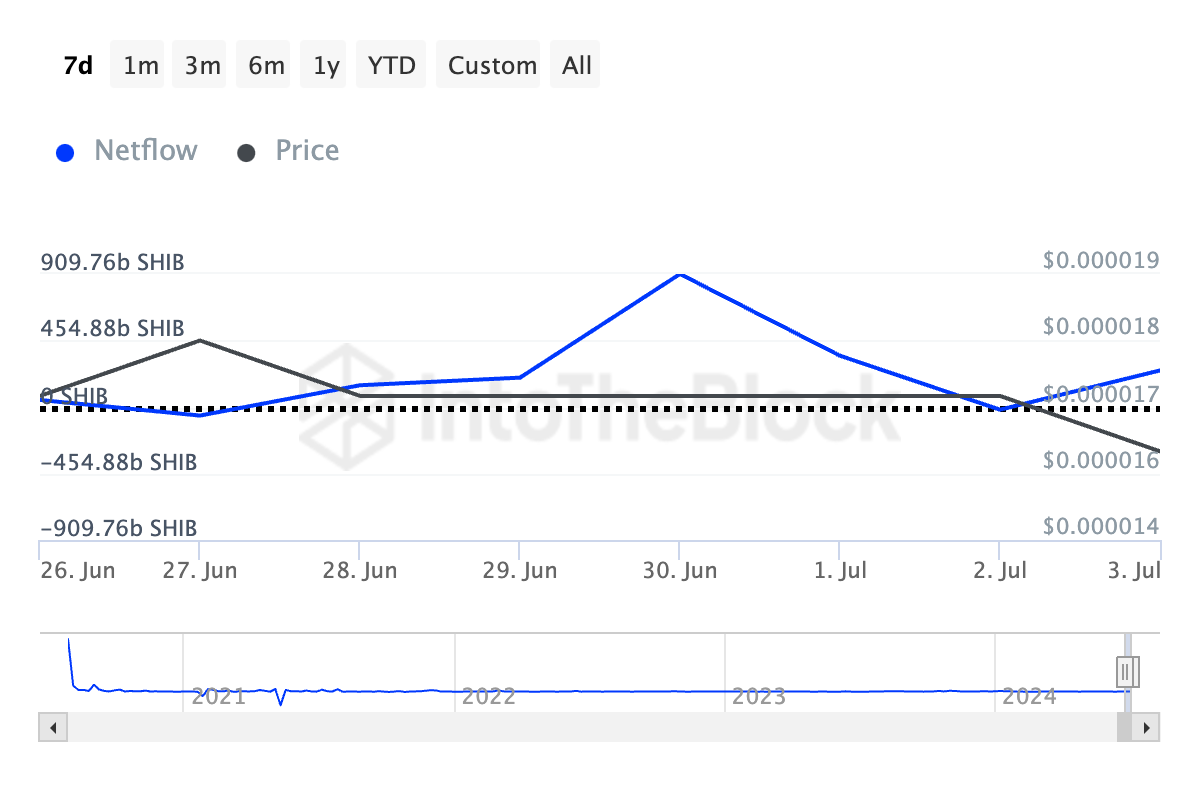Image resolution: width=1200 pixels, height=800 pixels.
Task: Toggle the Price series legend
Action: point(307,151)
